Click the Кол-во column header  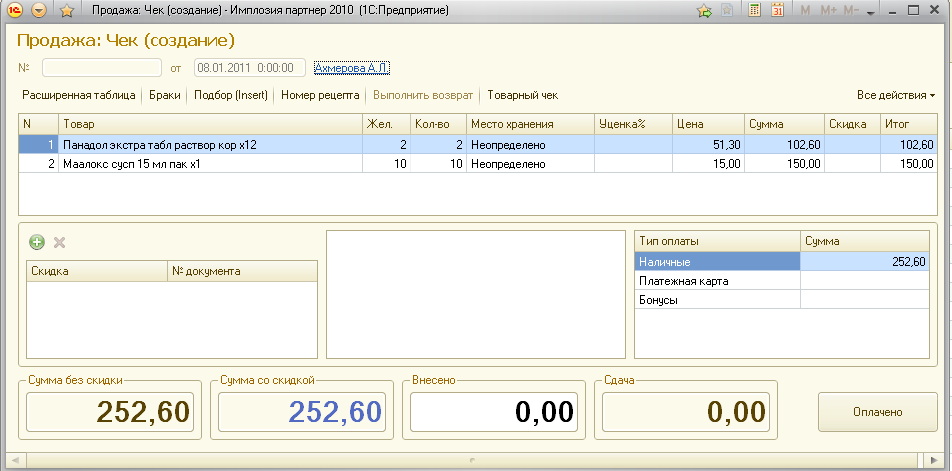[x=438, y=124]
